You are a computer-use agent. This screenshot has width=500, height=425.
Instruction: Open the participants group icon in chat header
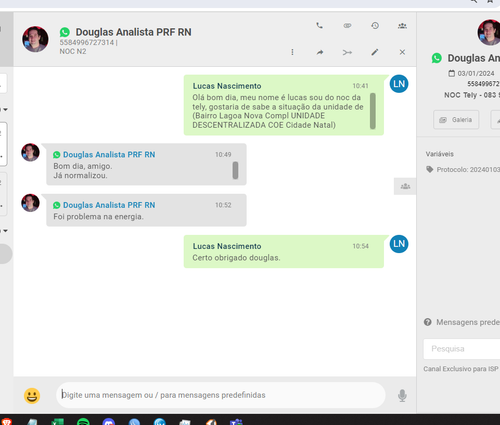click(x=402, y=26)
